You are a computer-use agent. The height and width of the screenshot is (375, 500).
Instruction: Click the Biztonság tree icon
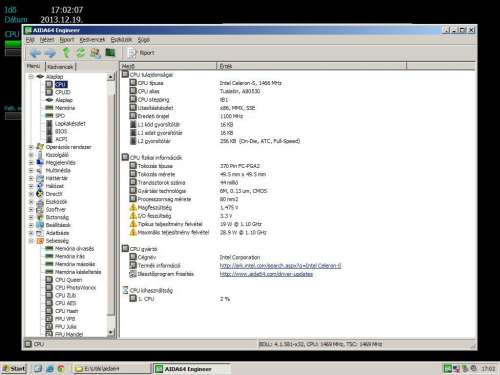coord(40,217)
